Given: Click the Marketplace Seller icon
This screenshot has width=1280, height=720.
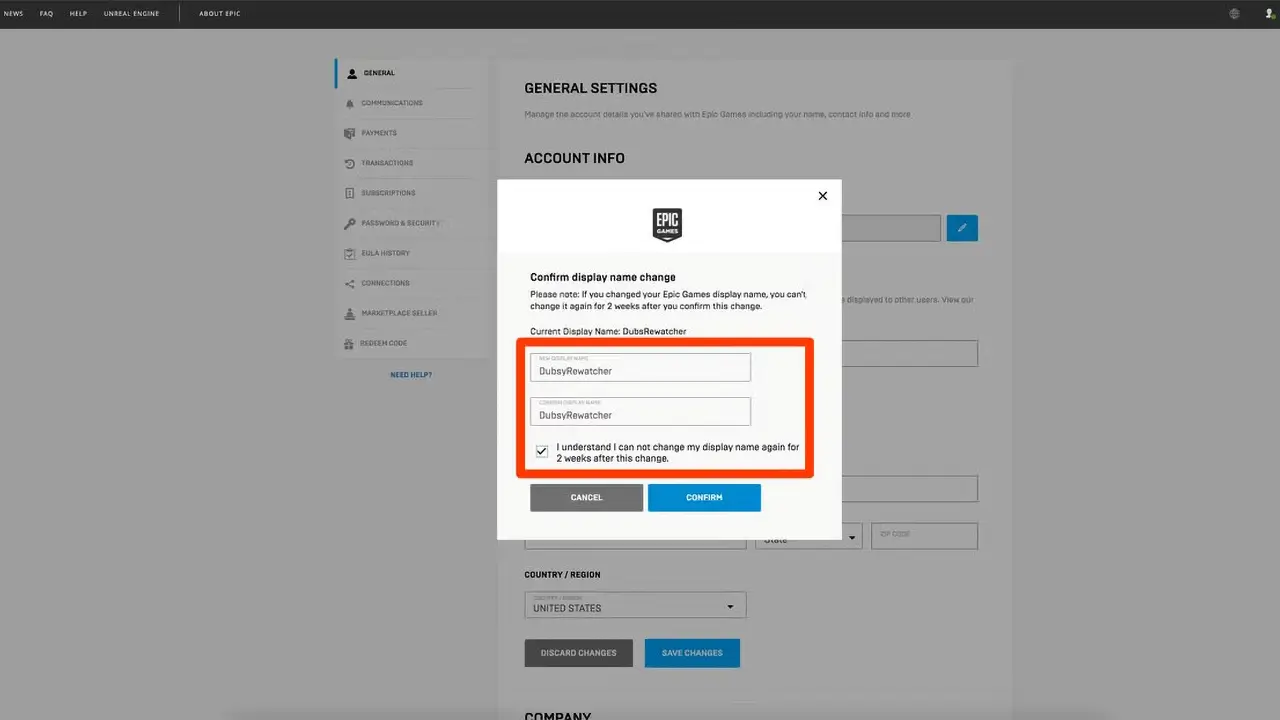Looking at the screenshot, I should 350,313.
